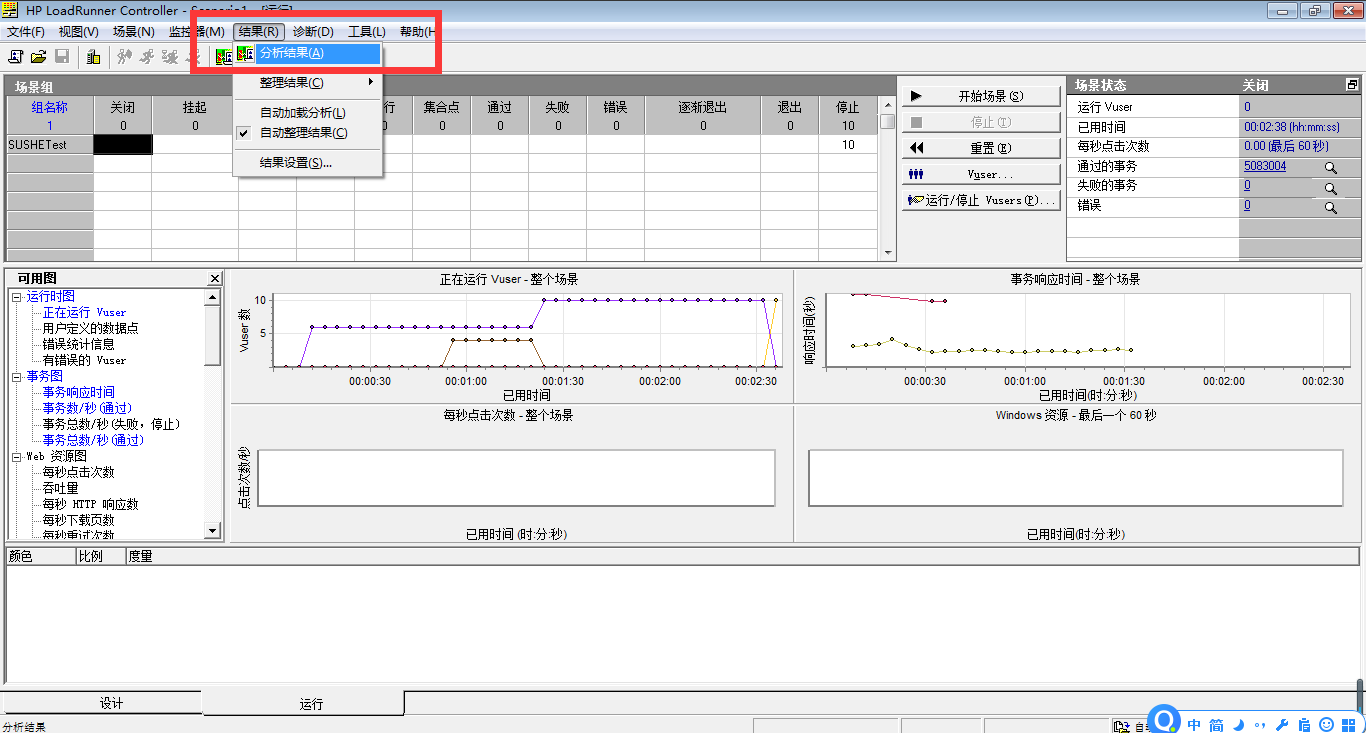Choose 分析结果 from the Results menu

pos(308,53)
